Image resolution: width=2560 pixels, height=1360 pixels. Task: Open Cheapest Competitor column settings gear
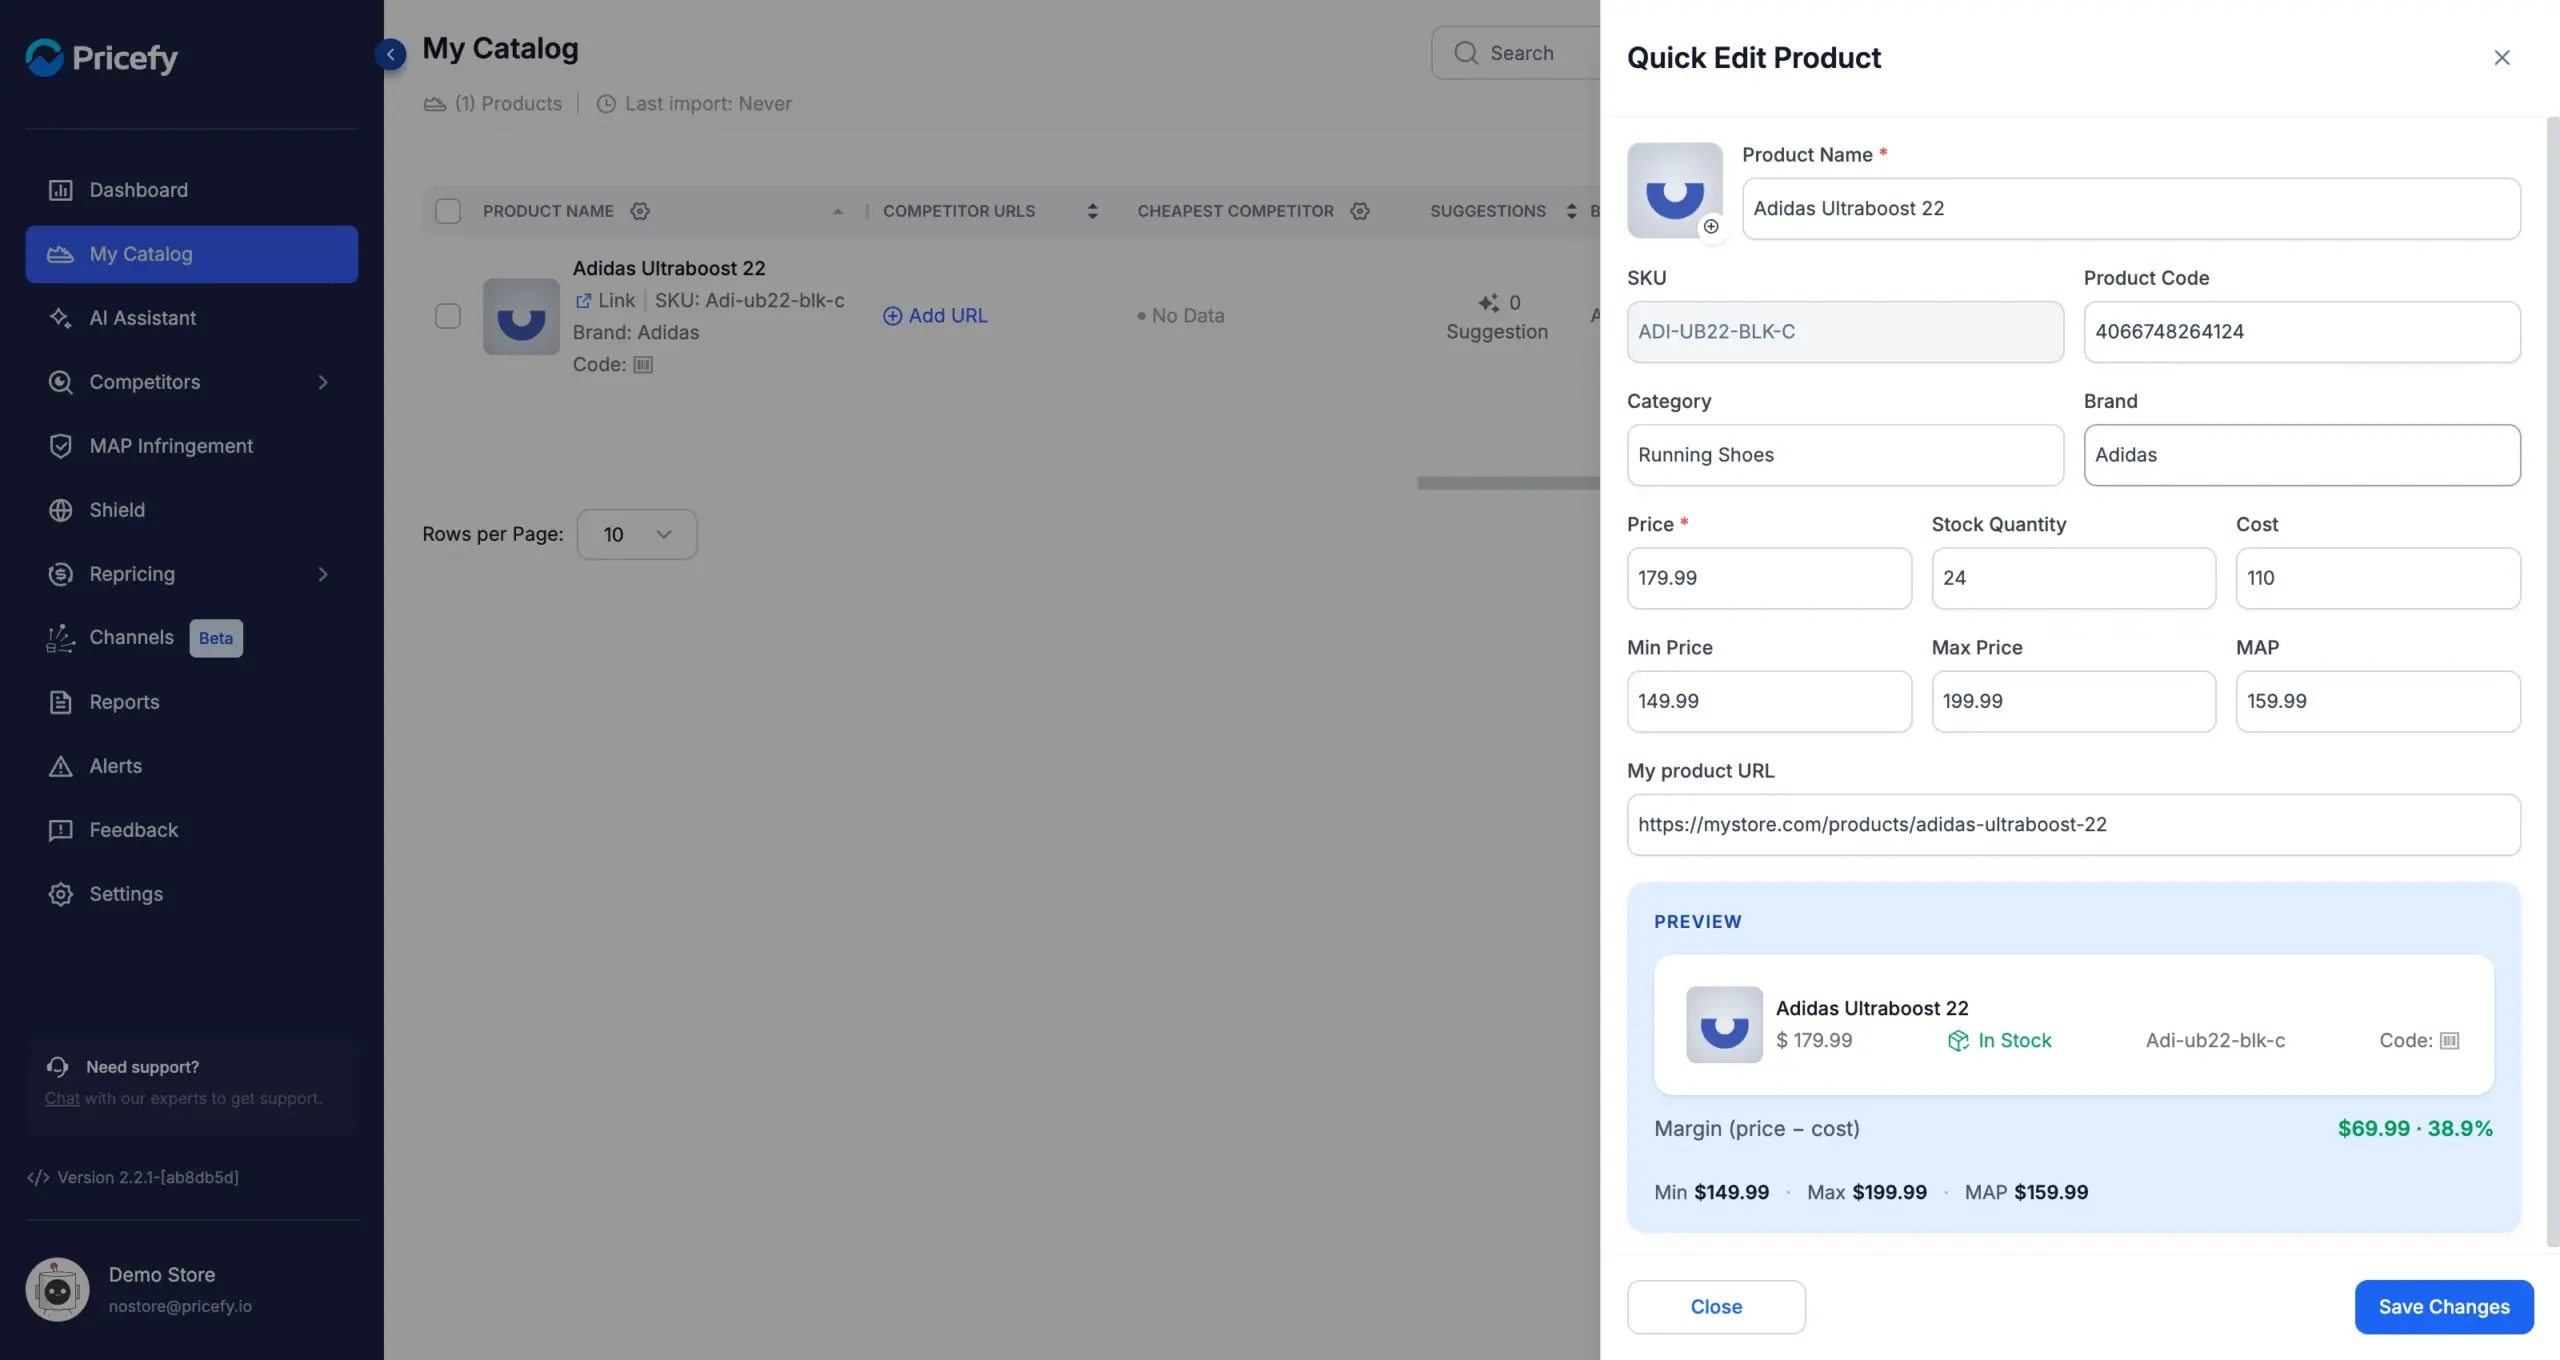click(x=1360, y=211)
